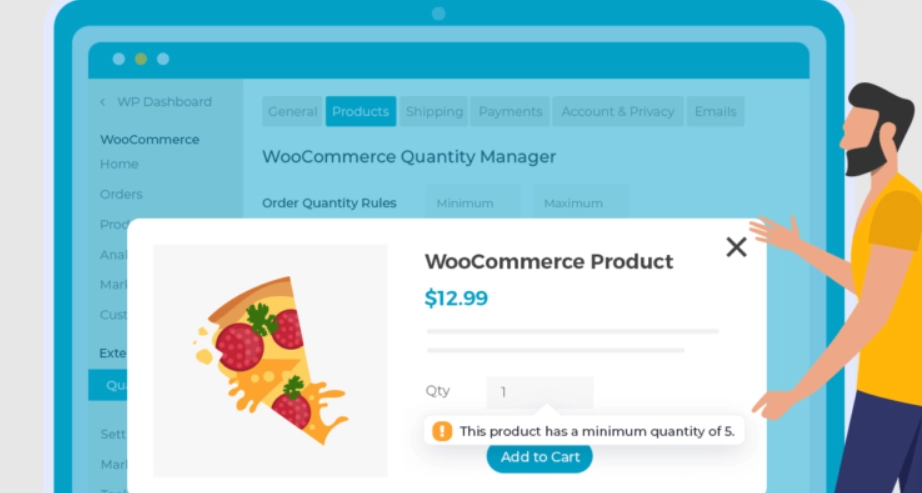Close the WooCommerce Product popup
922x493 pixels.
click(736, 247)
